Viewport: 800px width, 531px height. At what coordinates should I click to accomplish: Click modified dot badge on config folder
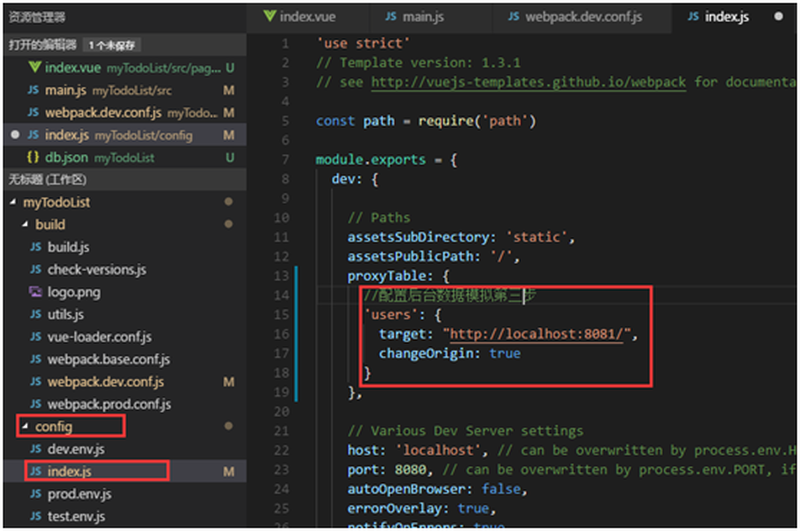coord(229,426)
